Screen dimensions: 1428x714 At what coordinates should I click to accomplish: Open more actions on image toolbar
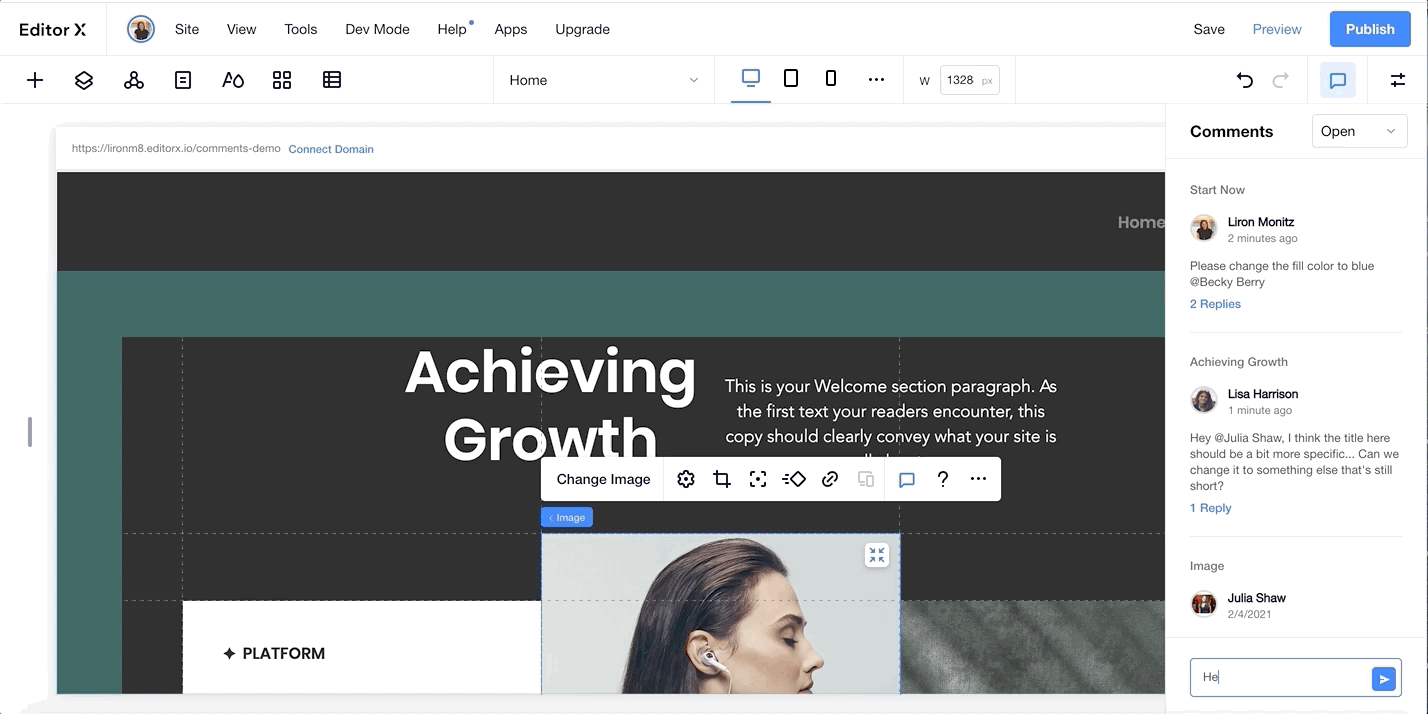pos(978,479)
